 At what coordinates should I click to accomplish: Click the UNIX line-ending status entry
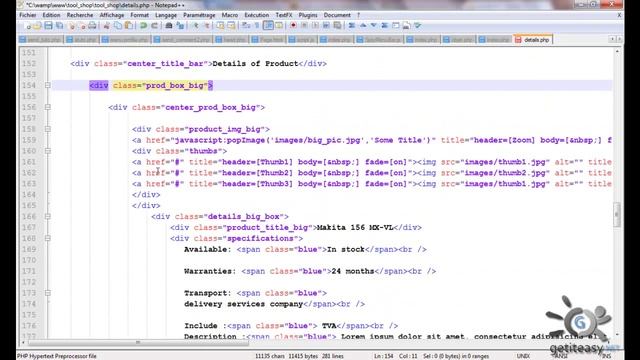tap(523, 356)
